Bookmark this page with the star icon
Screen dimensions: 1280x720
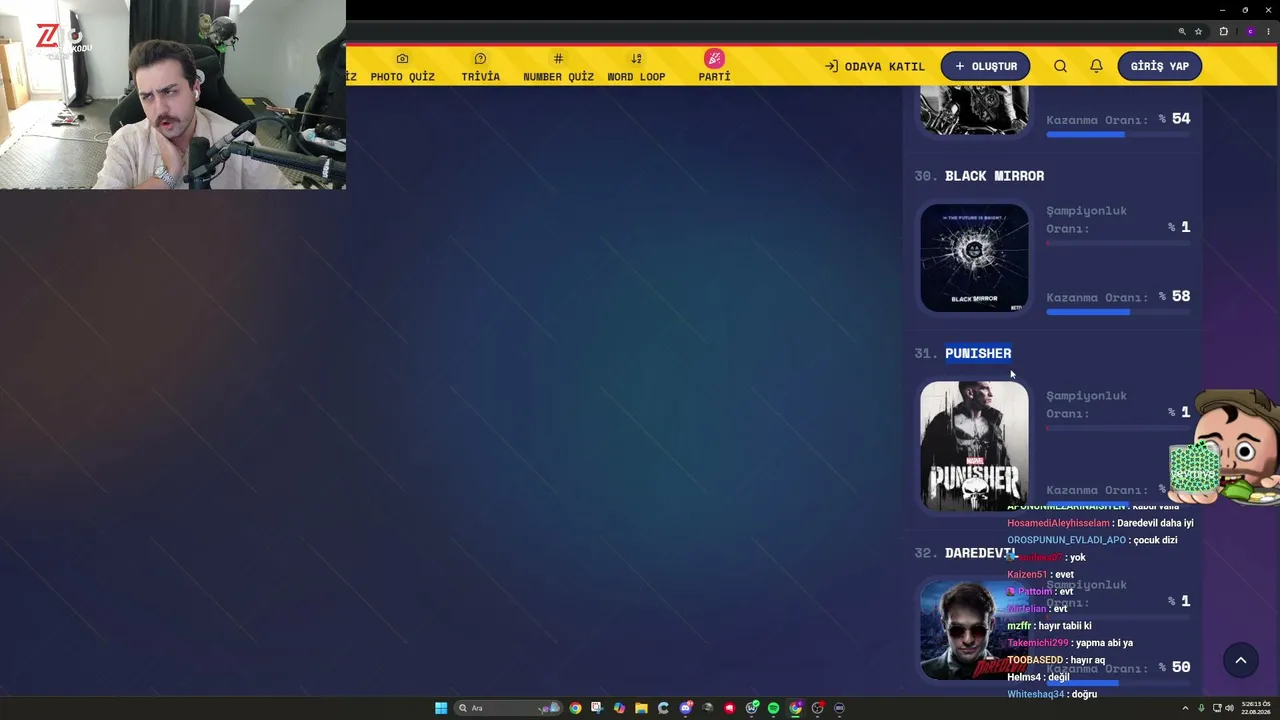point(1198,31)
